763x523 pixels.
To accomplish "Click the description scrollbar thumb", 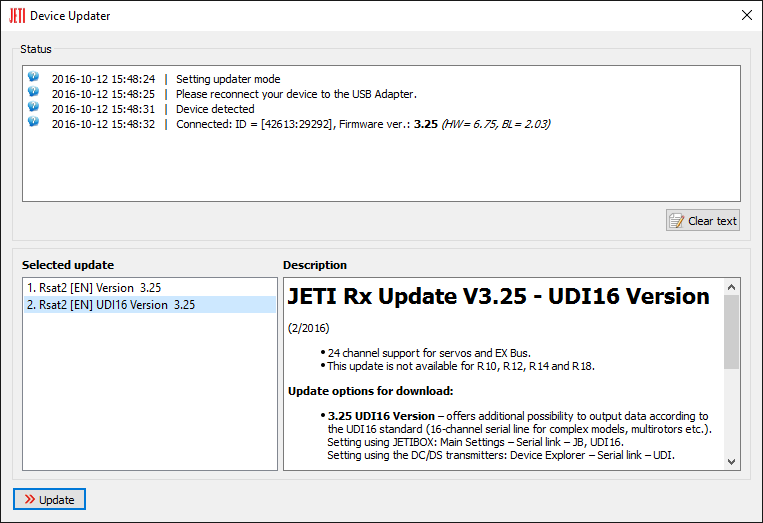I will [x=731, y=332].
